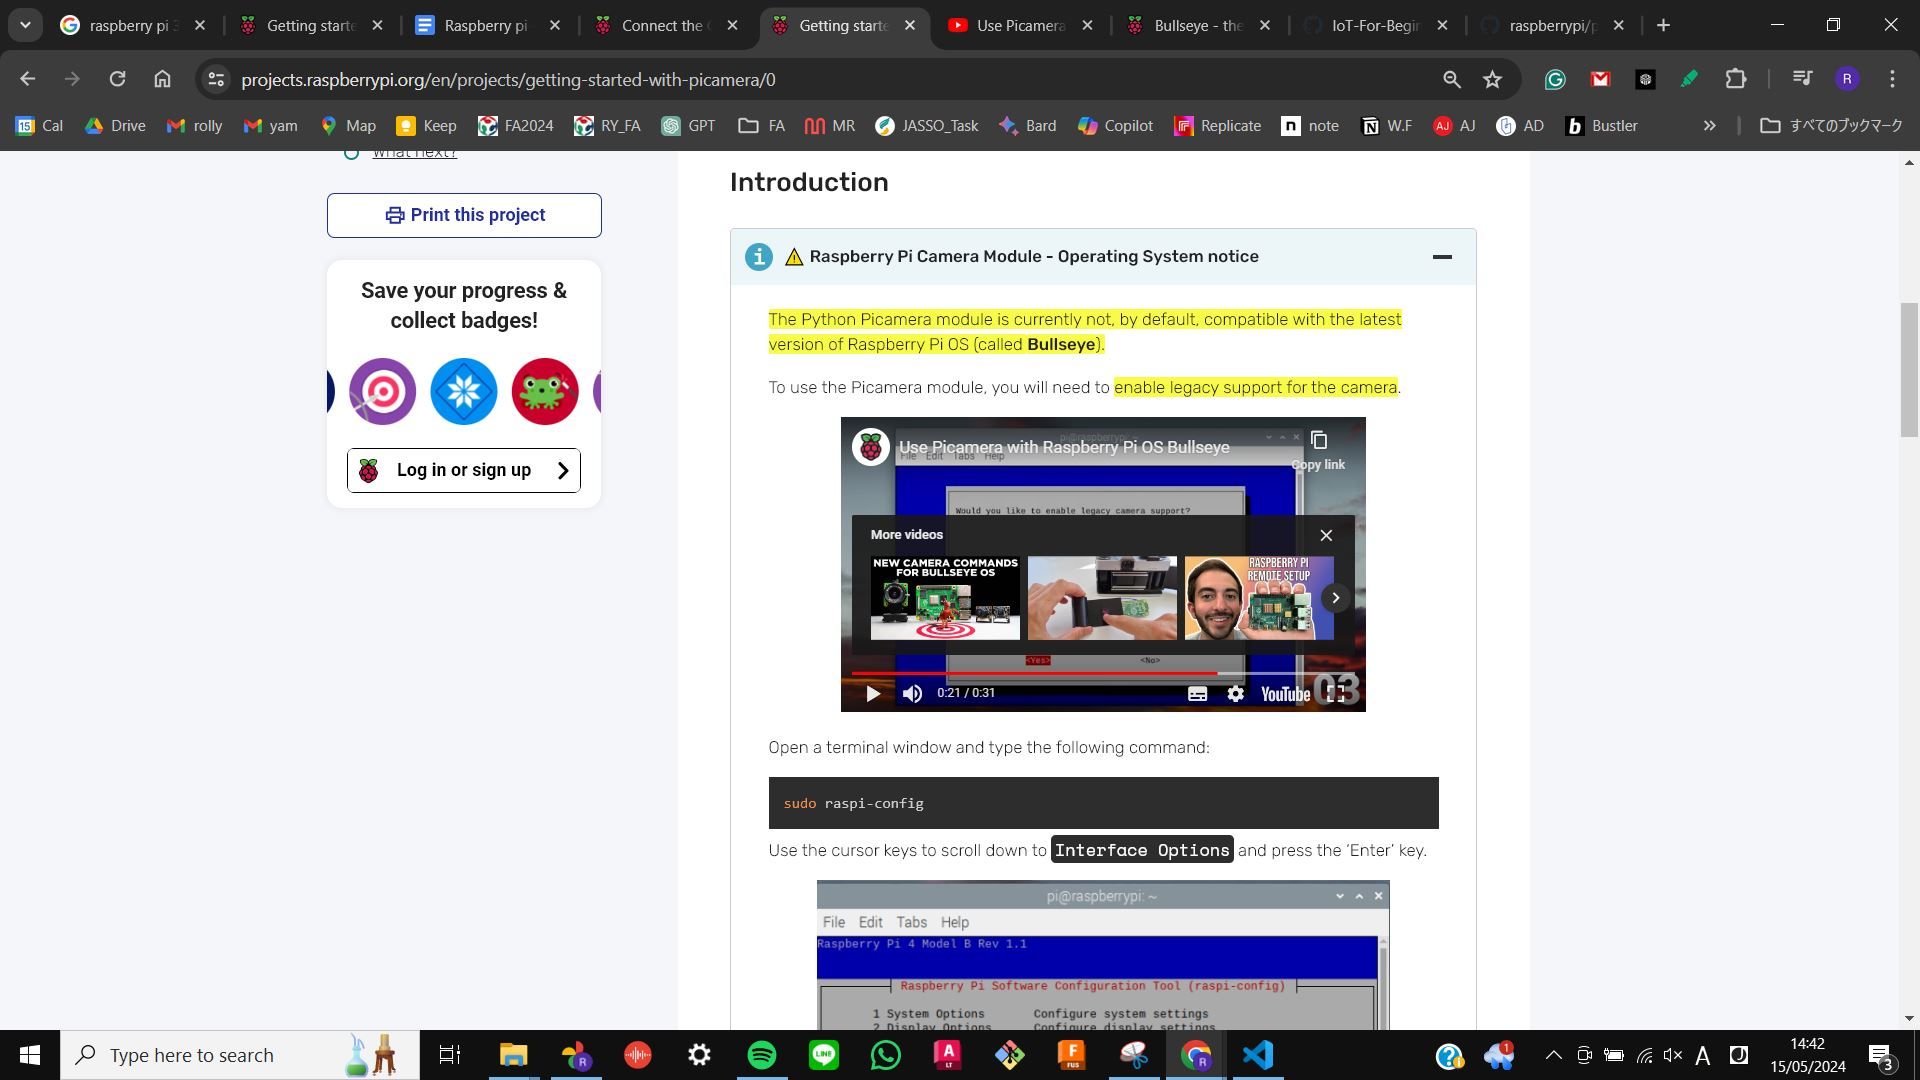Open File Explorer from the taskbar
This screenshot has height=1080, width=1920.
pyautogui.click(x=514, y=1055)
